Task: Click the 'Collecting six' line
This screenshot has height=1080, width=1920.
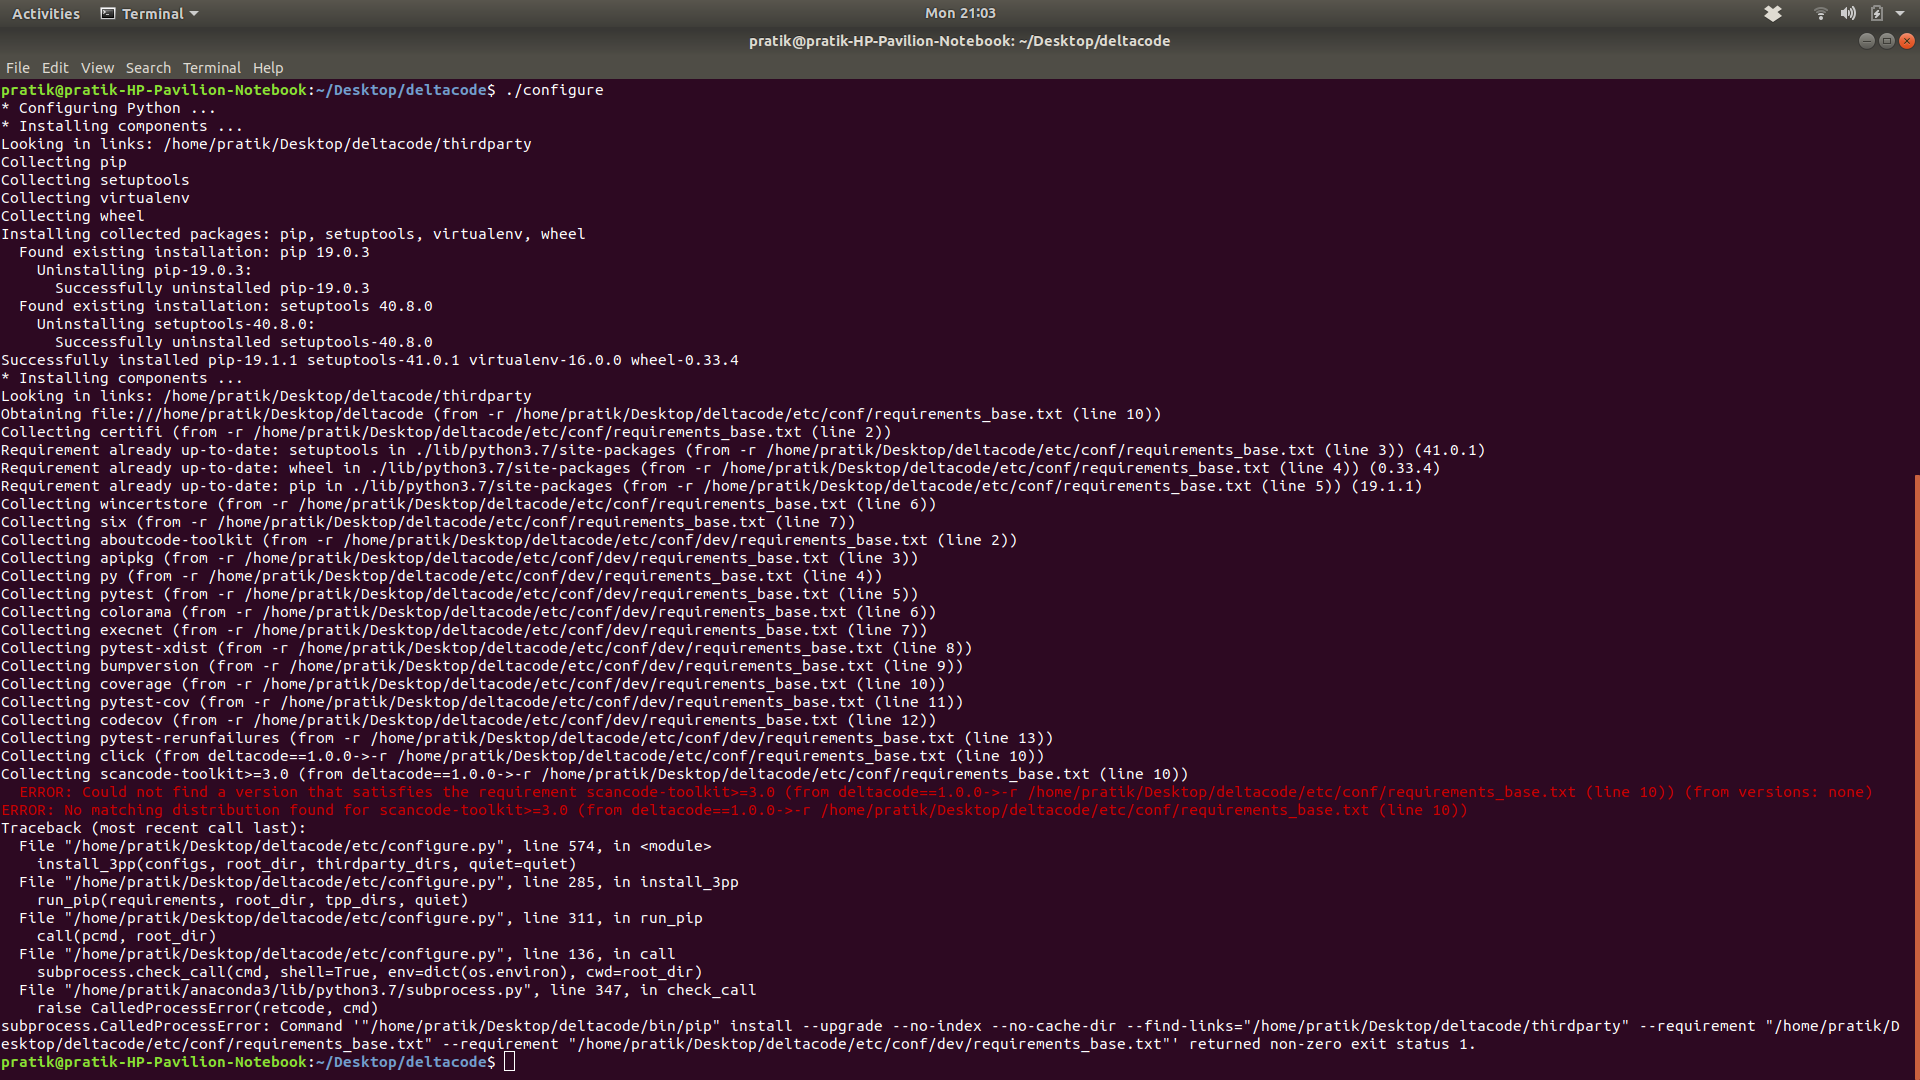Action: pyautogui.click(x=428, y=522)
